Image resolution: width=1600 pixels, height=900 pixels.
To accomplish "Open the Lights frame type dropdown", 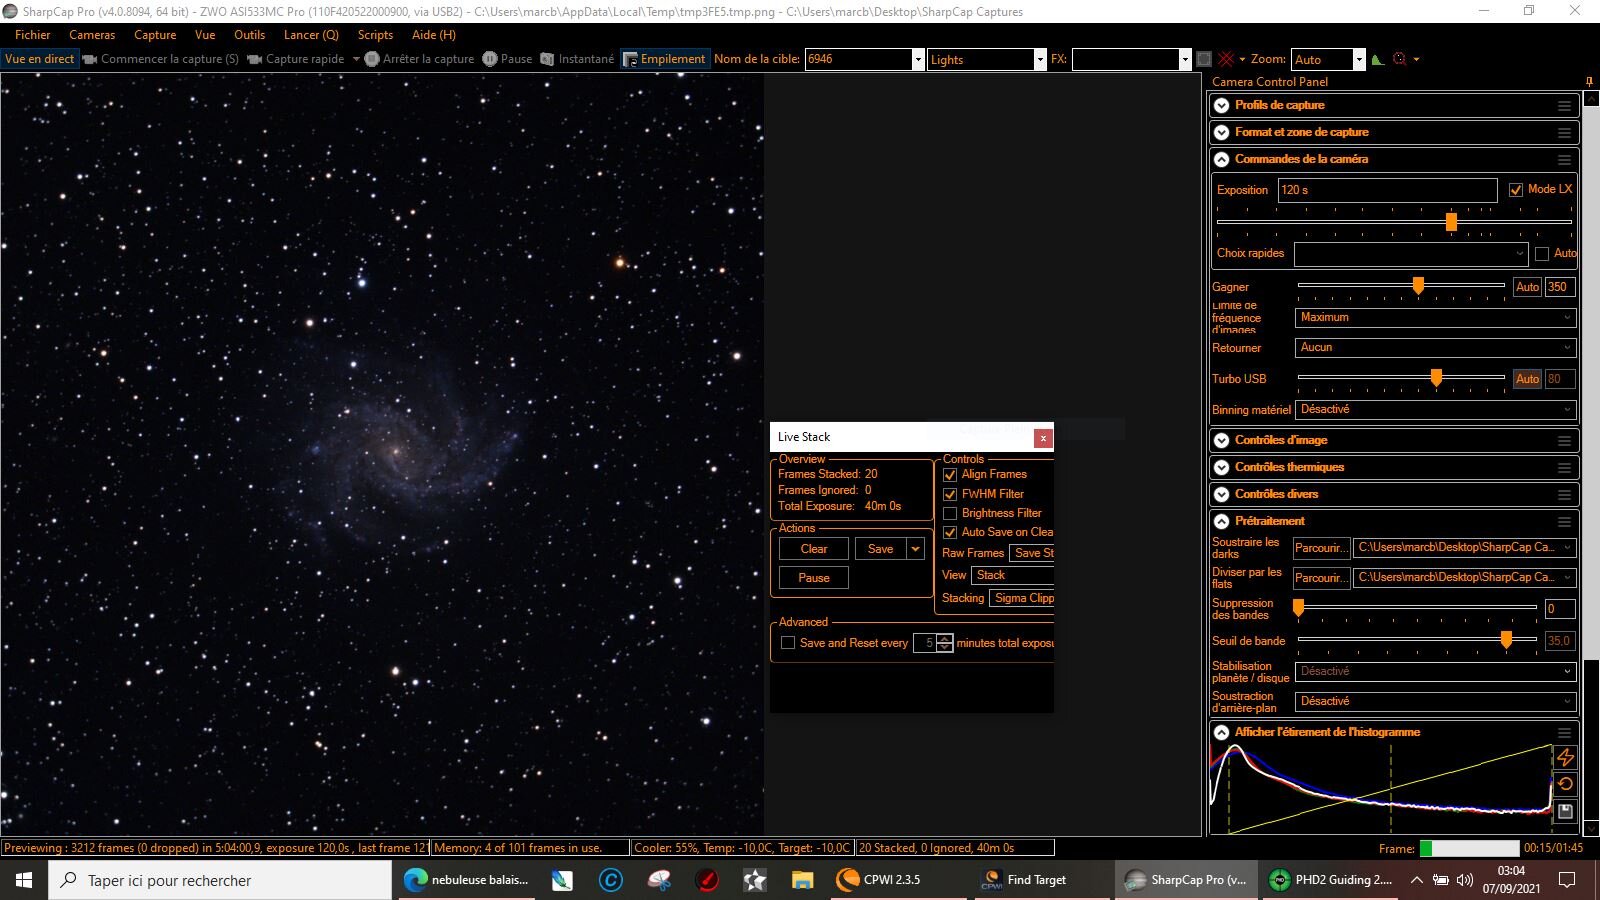I will click(x=1039, y=59).
